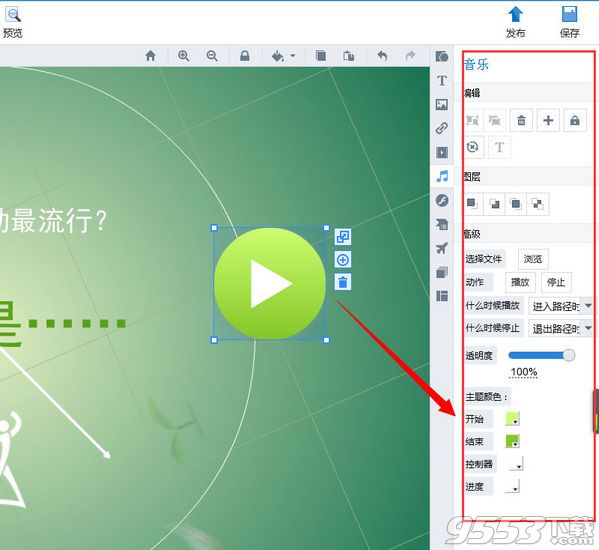Click send to back icon under 图层
The height and width of the screenshot is (550, 599).
click(538, 204)
